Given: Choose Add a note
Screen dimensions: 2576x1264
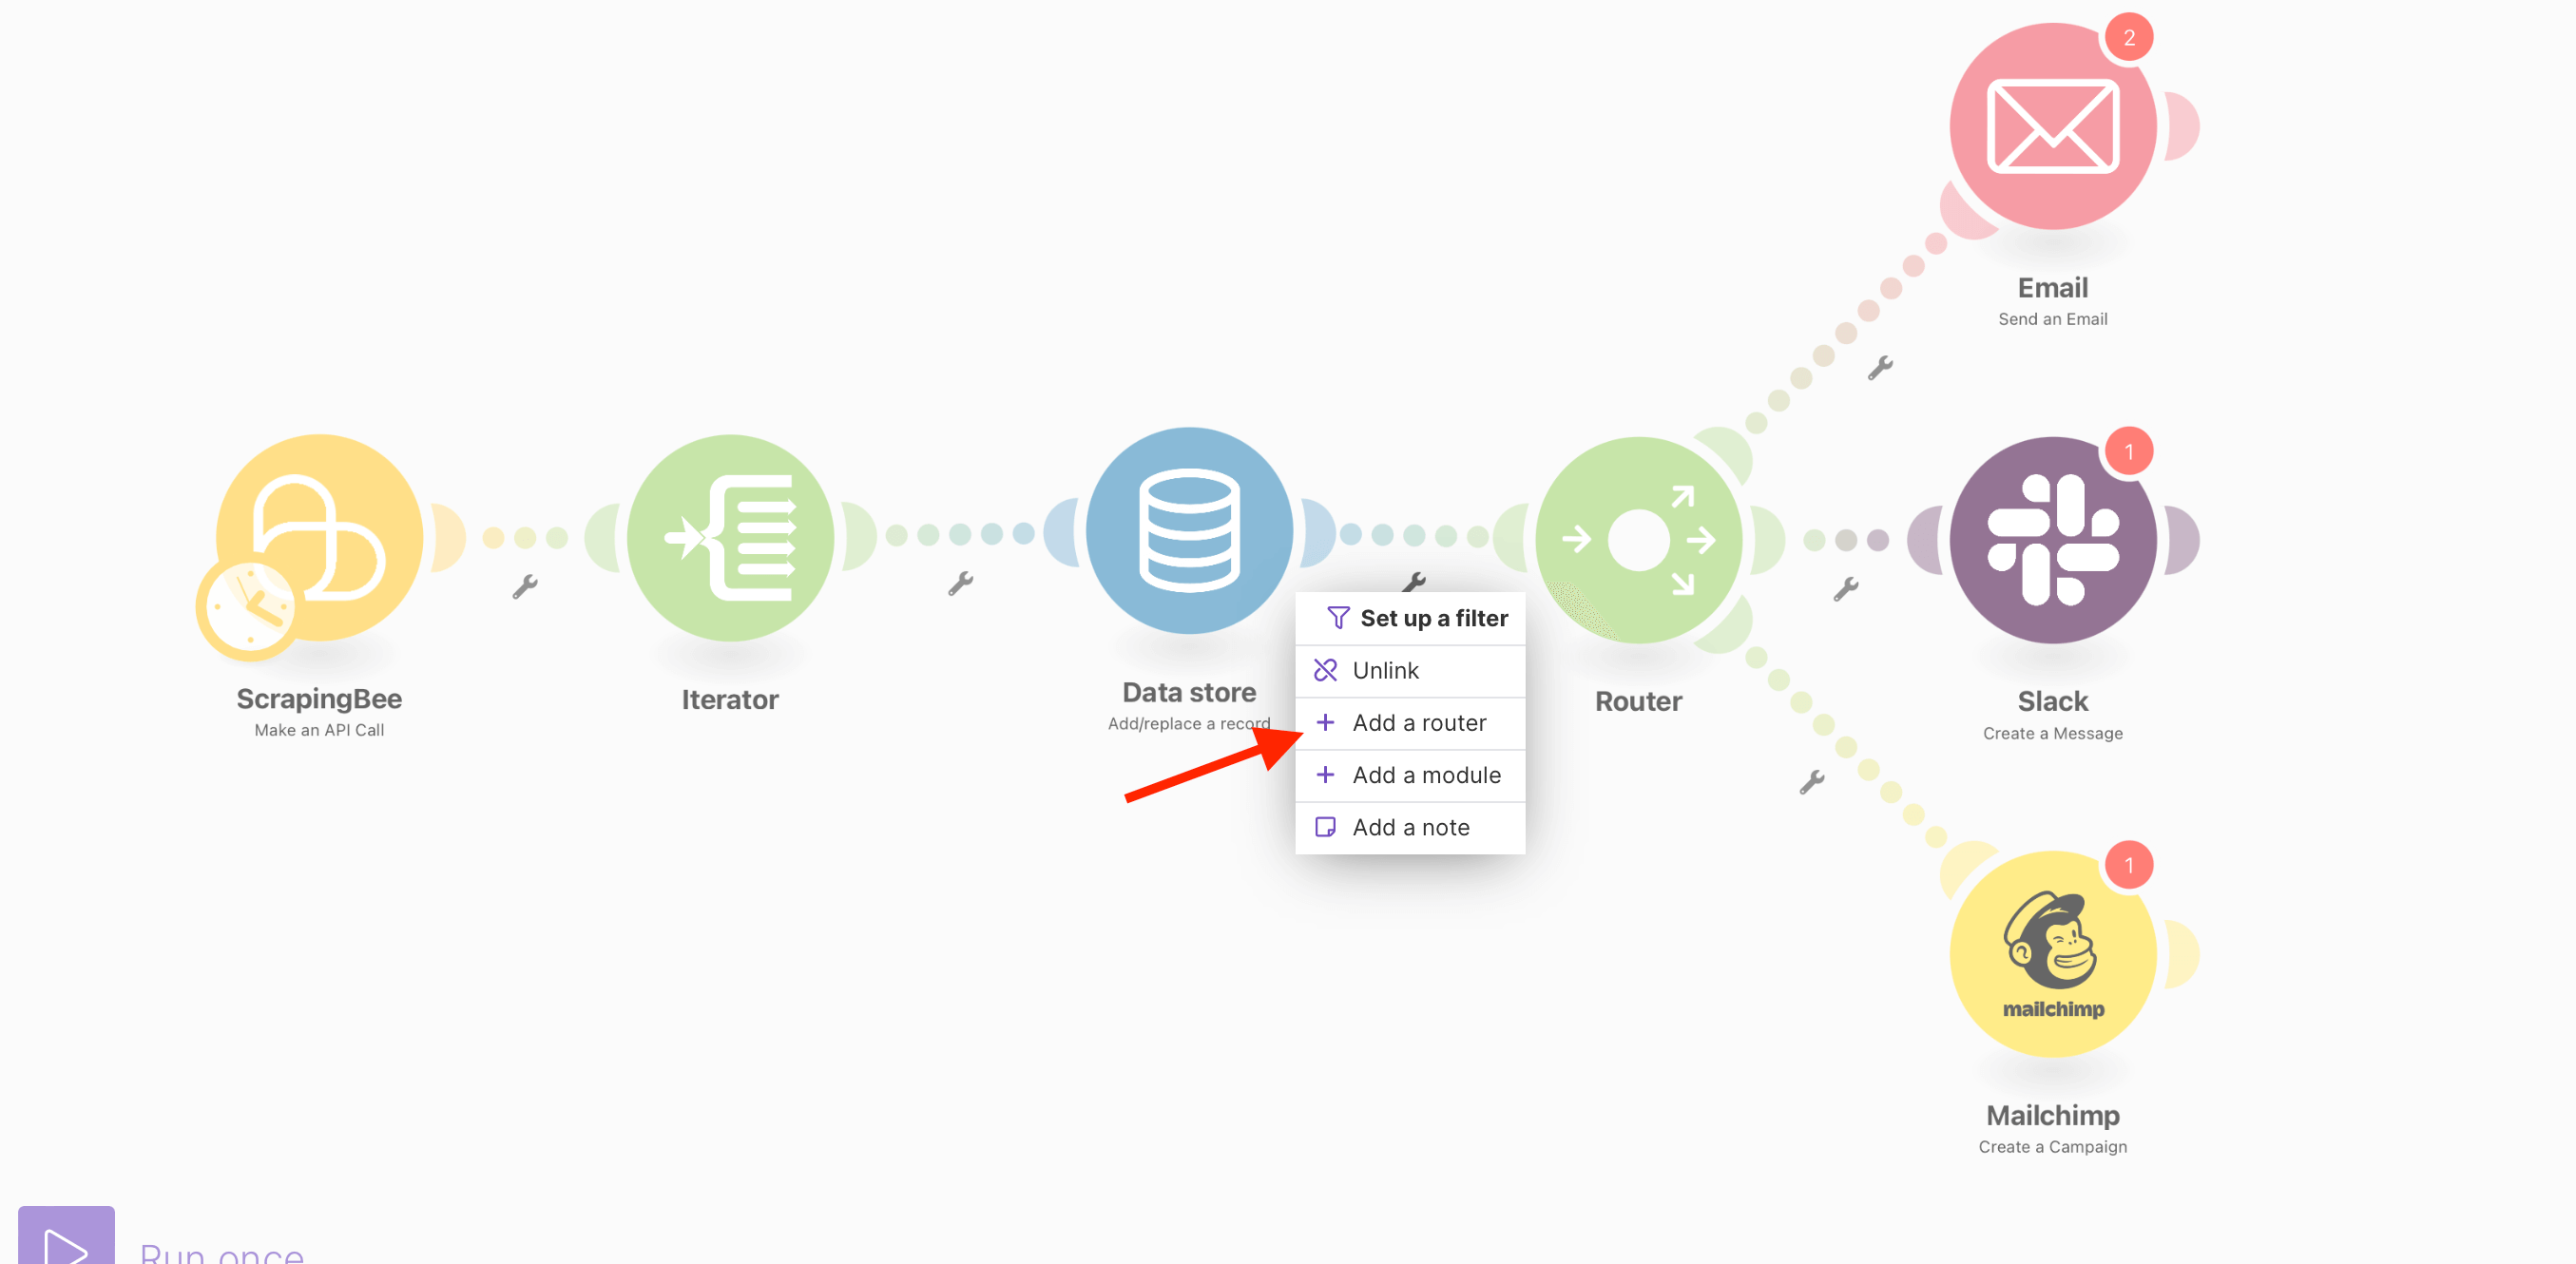Looking at the screenshot, I should tap(1410, 827).
